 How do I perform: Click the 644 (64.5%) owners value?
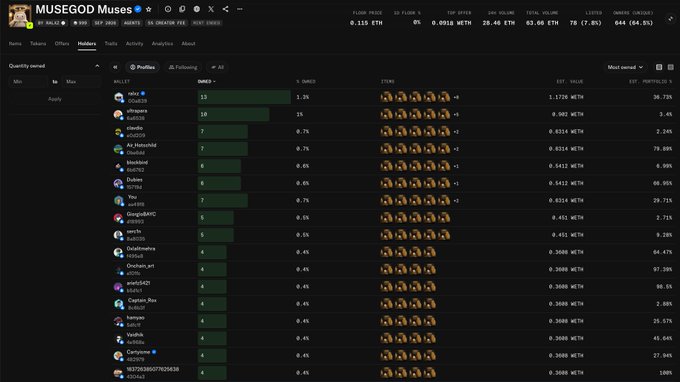point(633,23)
